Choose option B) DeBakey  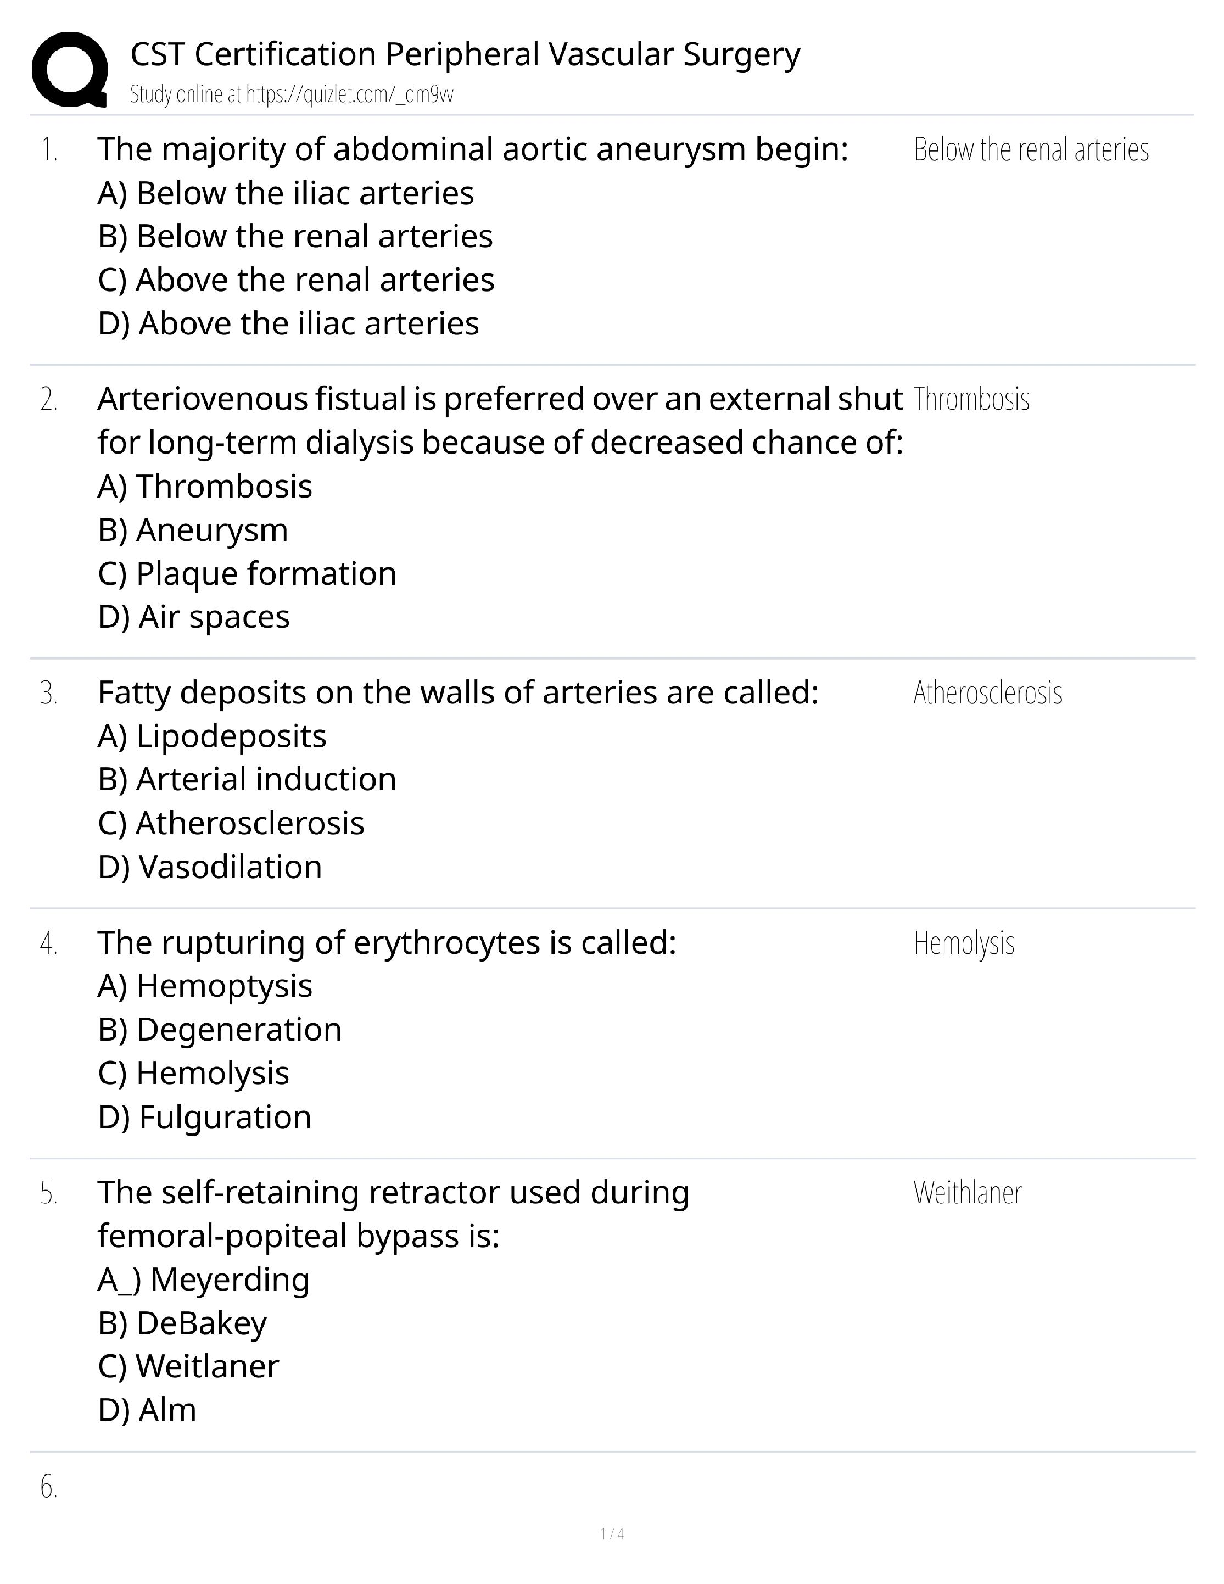coord(182,1323)
